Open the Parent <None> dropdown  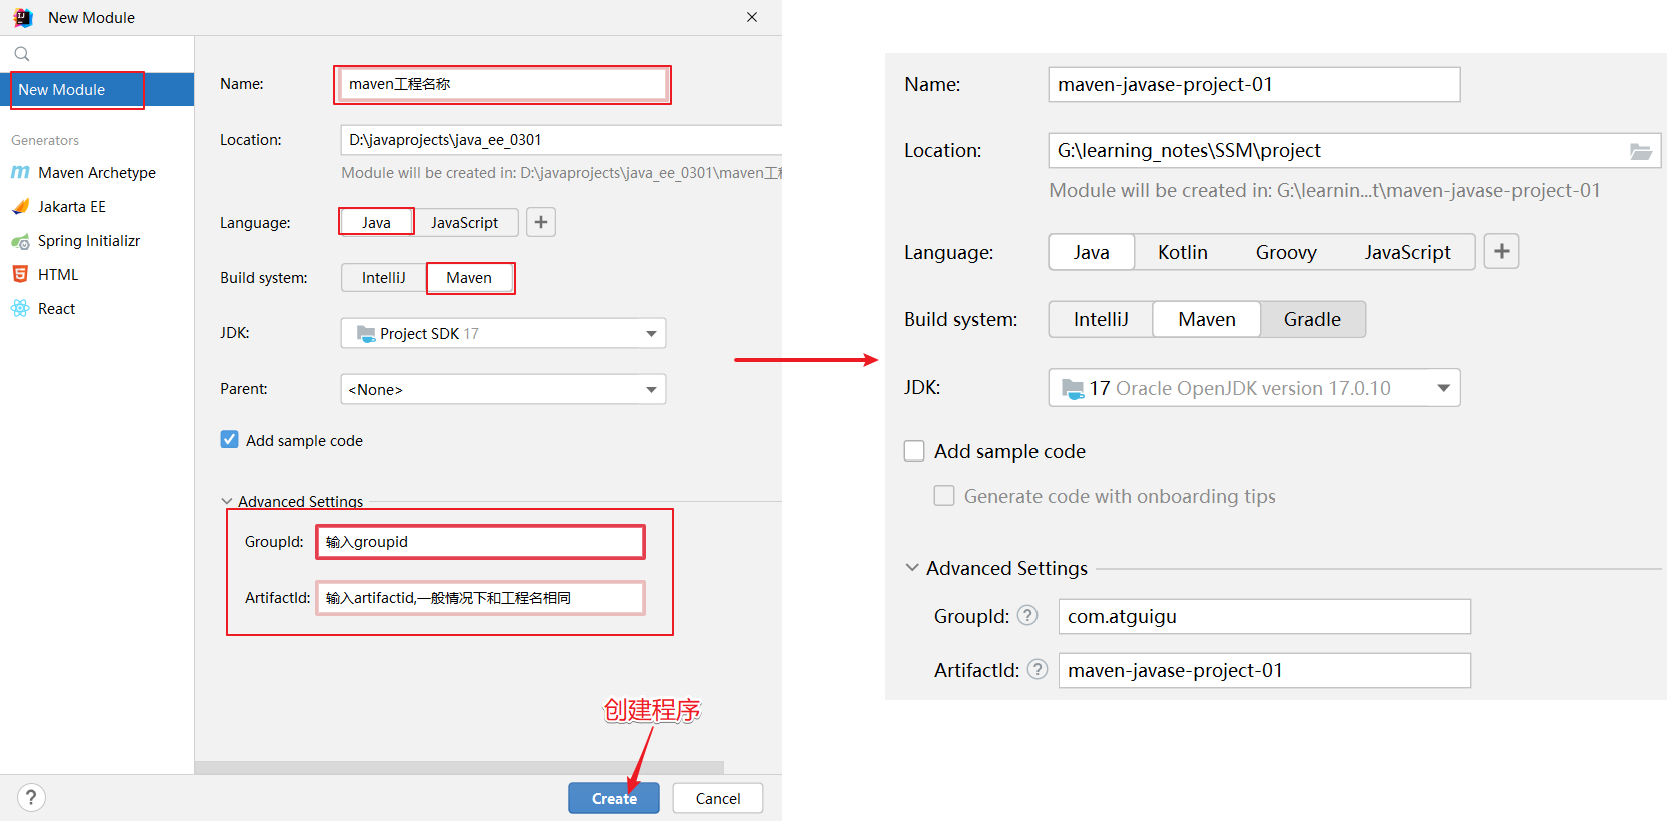coord(503,389)
